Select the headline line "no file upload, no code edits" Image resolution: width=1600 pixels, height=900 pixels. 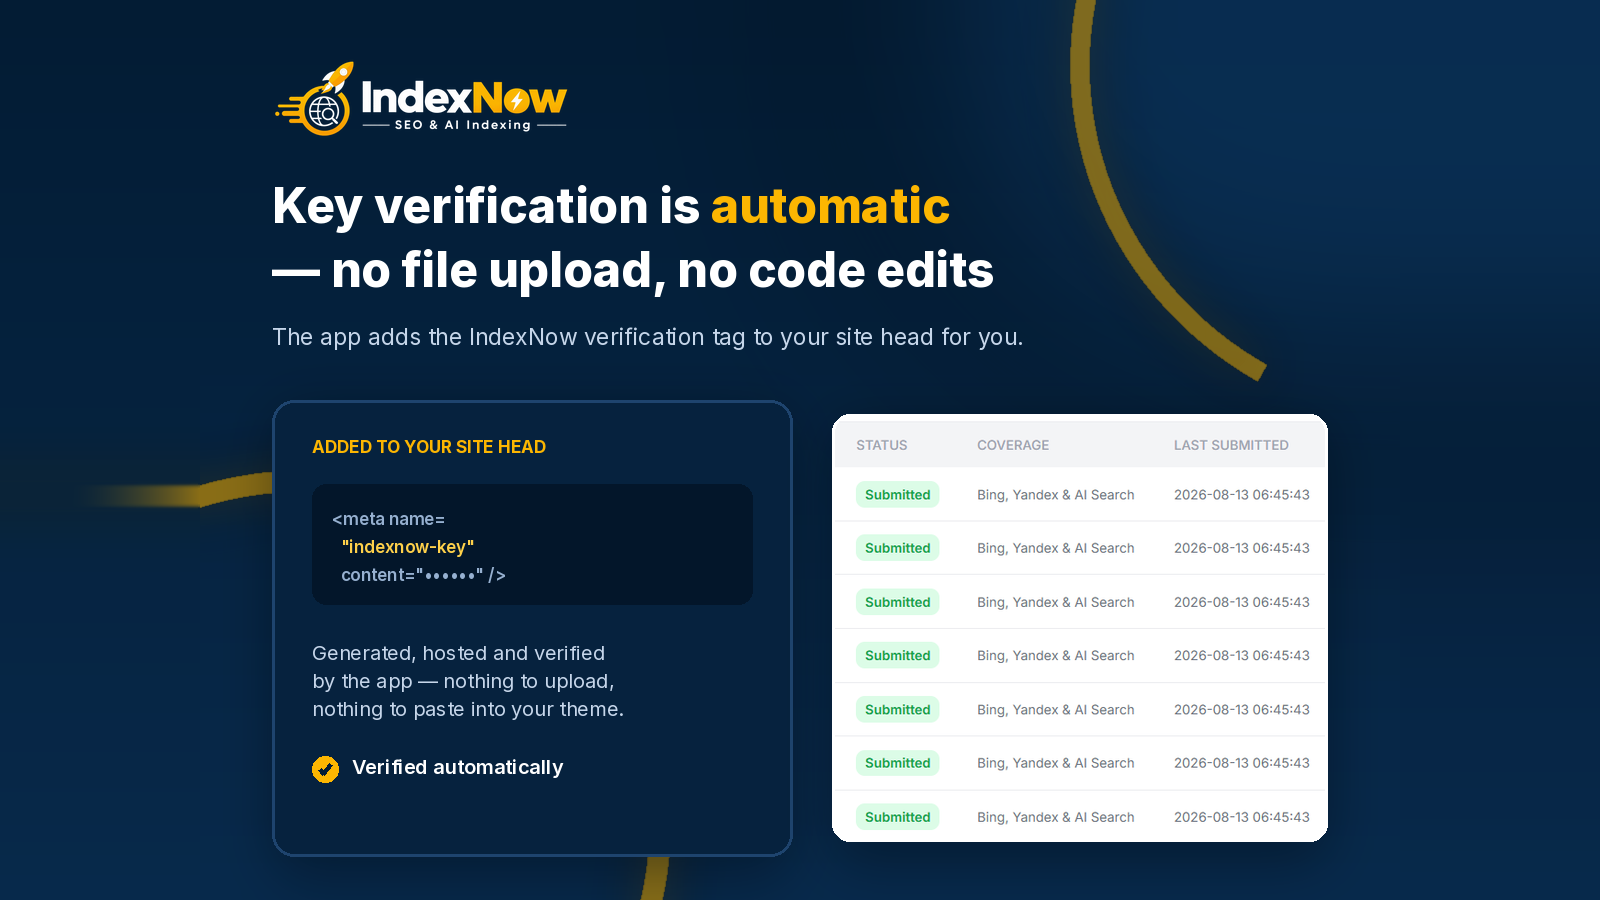pyautogui.click(x=662, y=270)
